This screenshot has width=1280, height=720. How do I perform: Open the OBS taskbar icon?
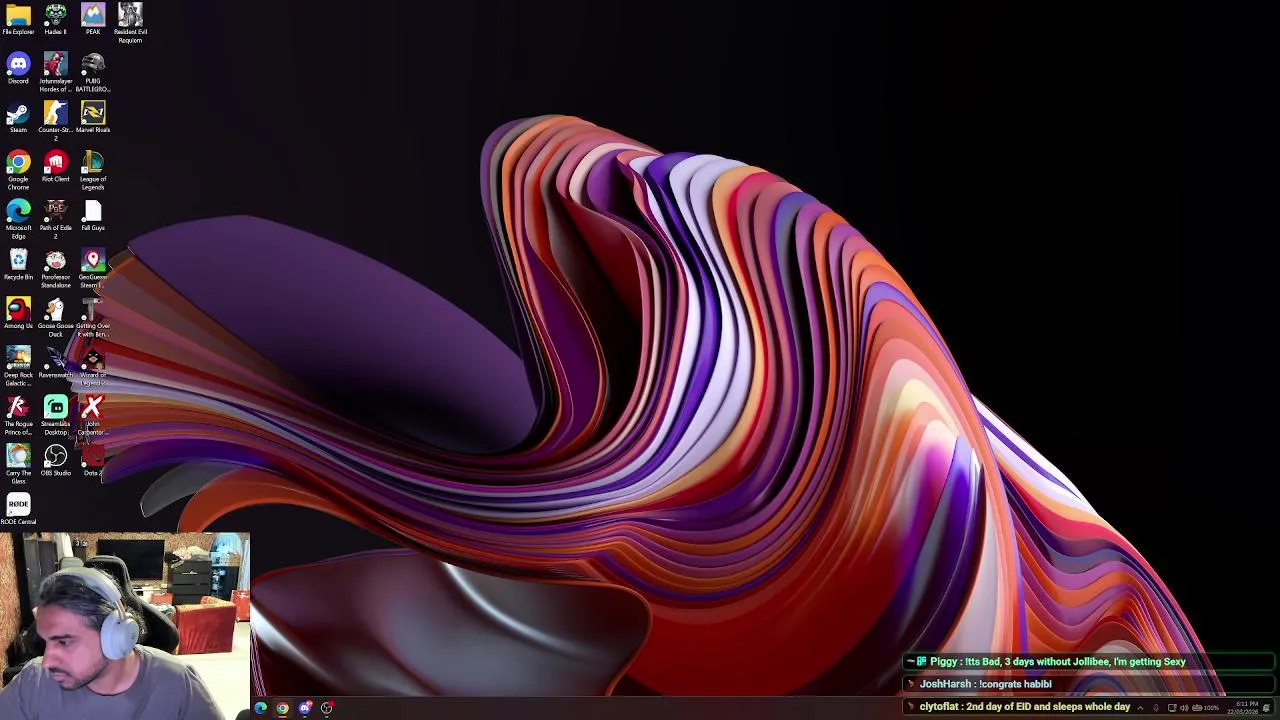click(327, 708)
